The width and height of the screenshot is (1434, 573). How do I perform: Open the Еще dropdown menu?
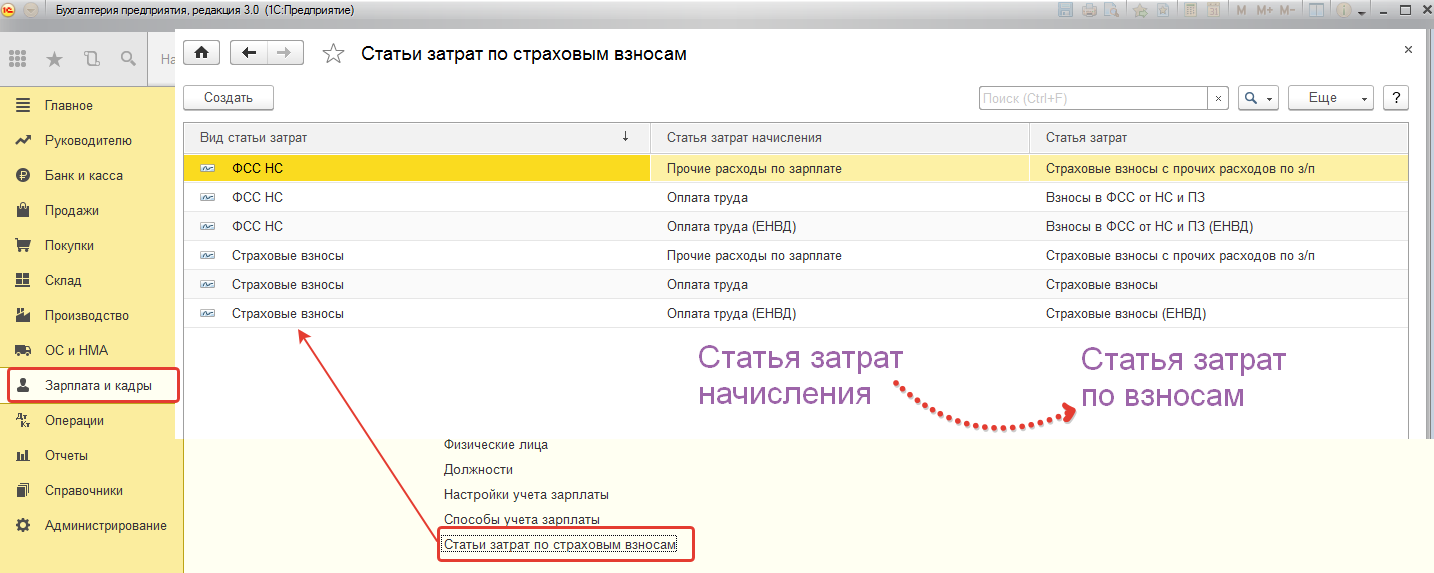coord(1331,98)
